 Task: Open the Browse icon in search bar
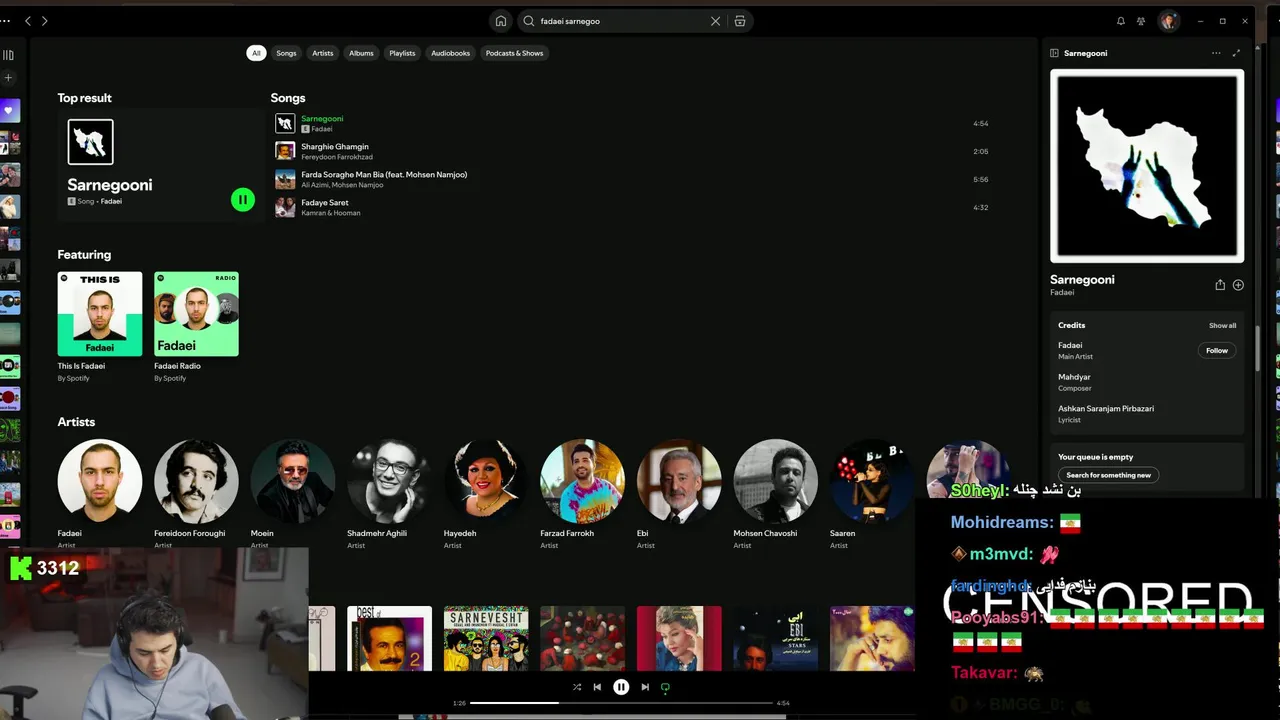[x=740, y=21]
